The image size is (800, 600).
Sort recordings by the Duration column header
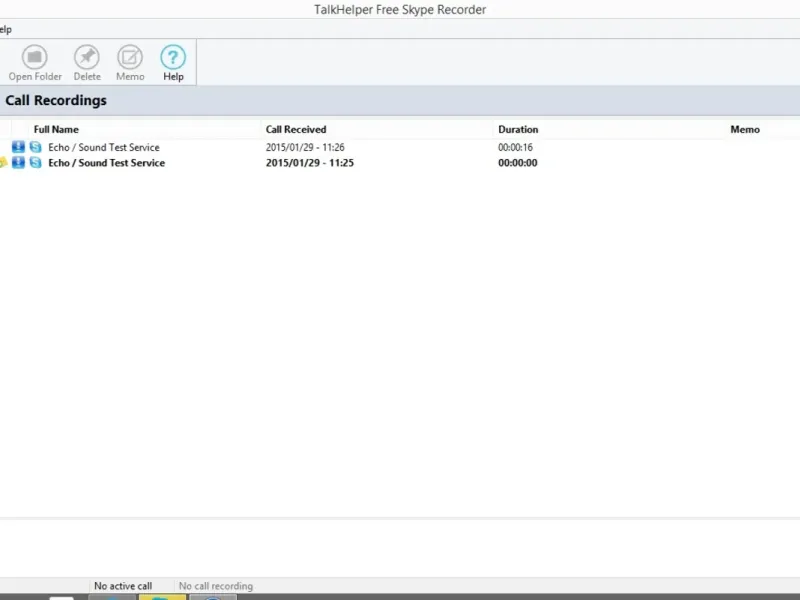click(x=518, y=130)
